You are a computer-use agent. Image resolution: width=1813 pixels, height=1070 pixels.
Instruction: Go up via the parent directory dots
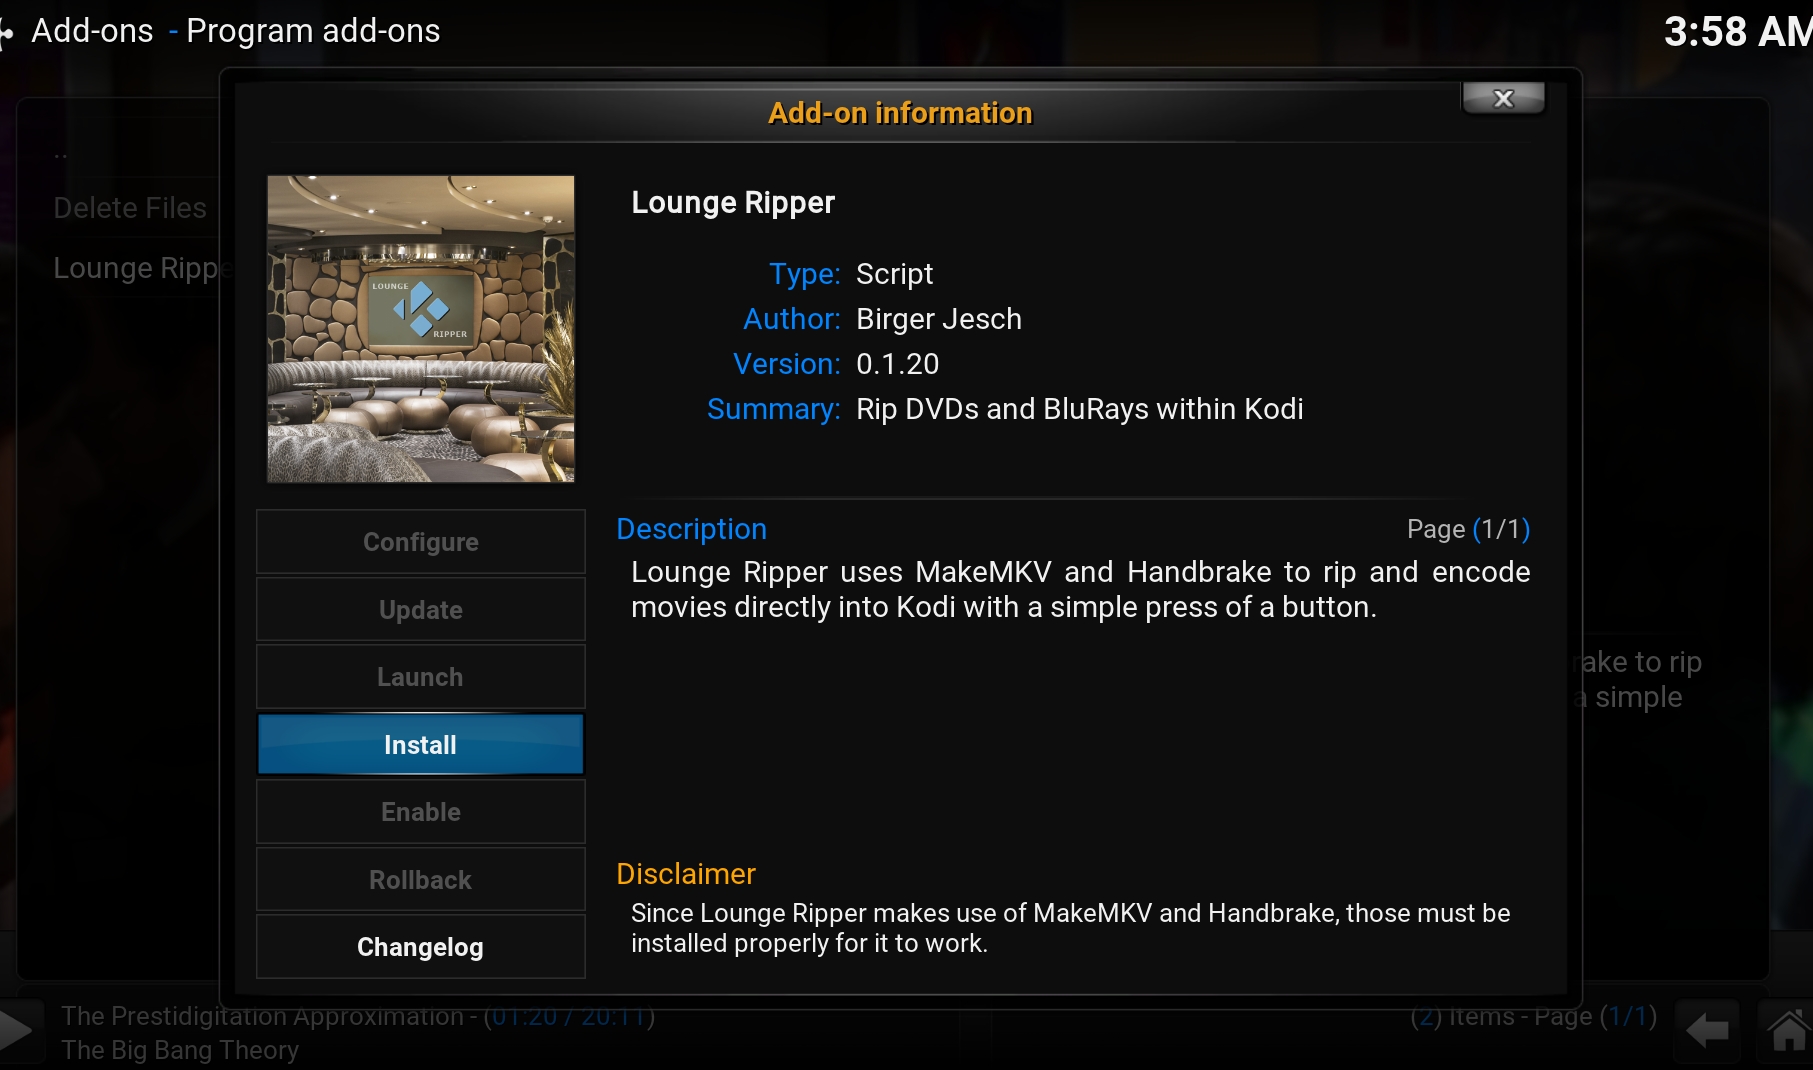pyautogui.click(x=61, y=155)
